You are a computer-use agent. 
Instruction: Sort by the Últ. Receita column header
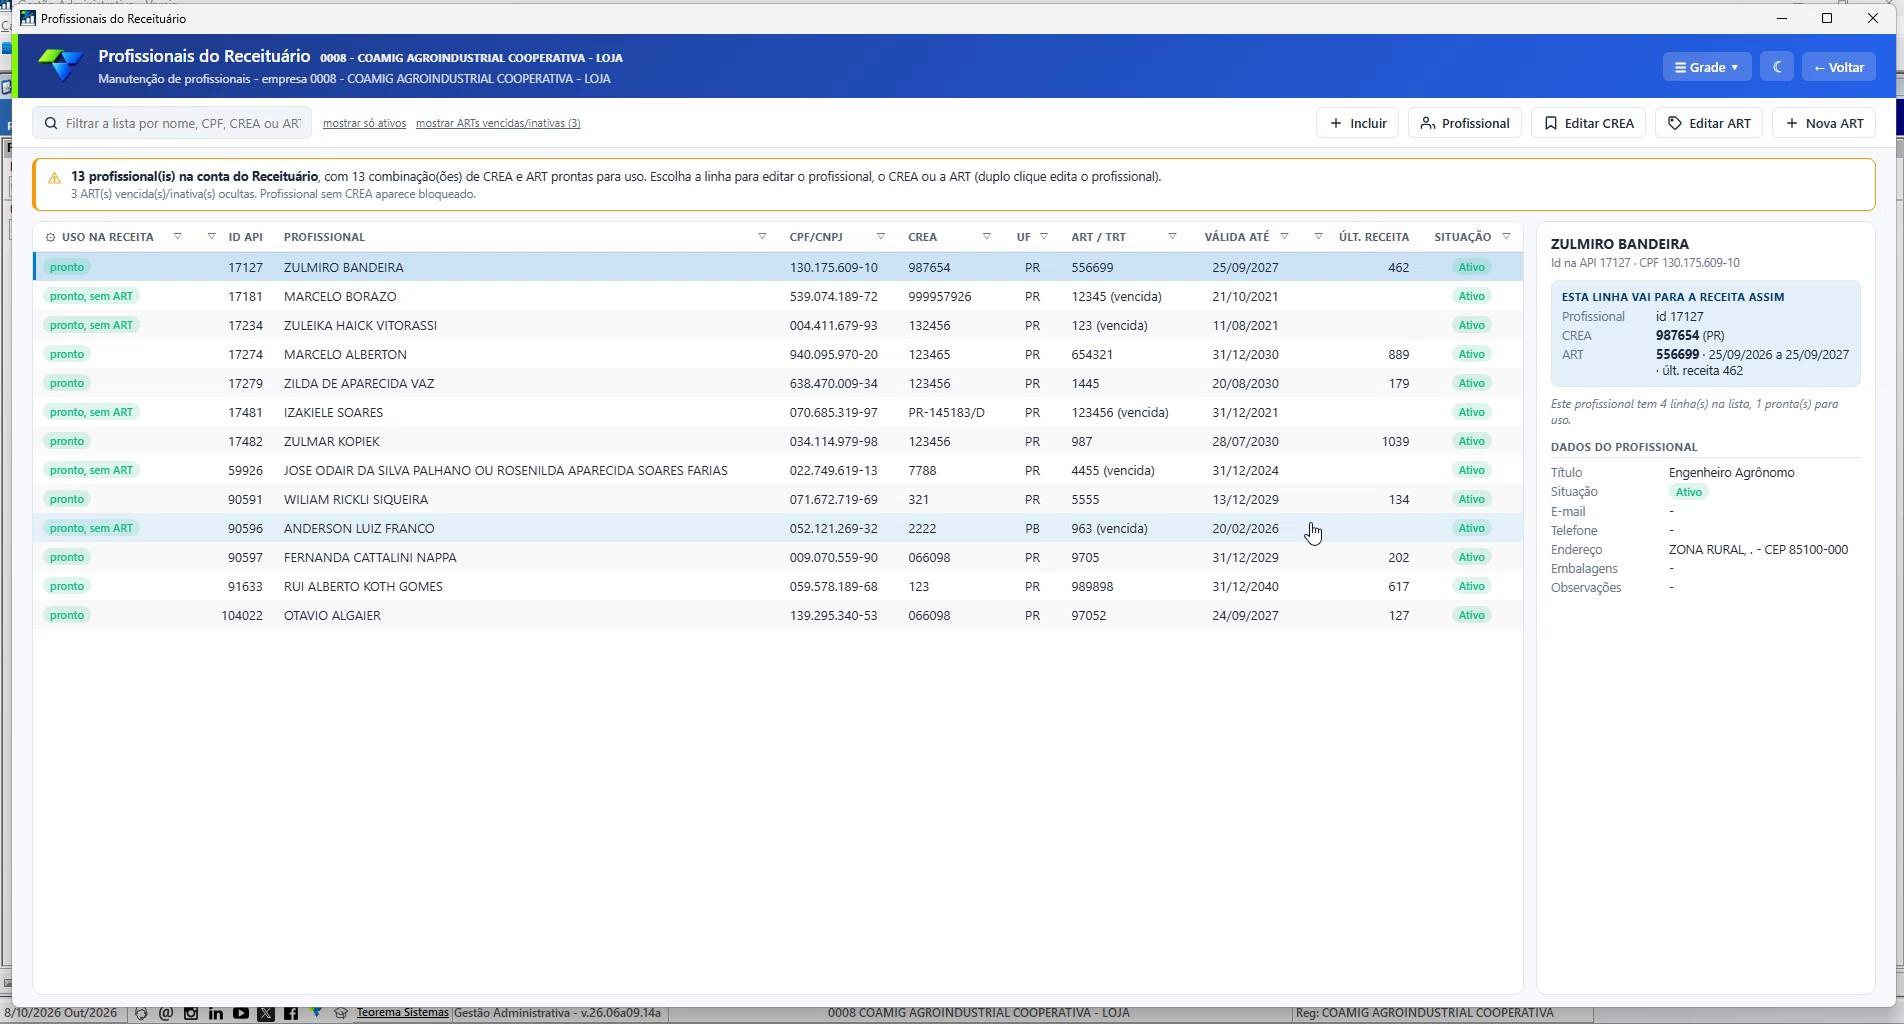point(1373,237)
